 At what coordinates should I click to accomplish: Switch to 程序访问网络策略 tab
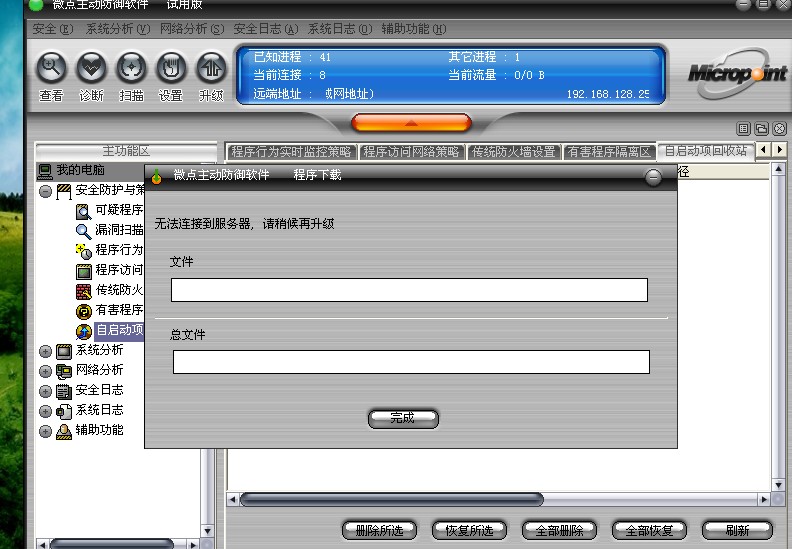412,152
